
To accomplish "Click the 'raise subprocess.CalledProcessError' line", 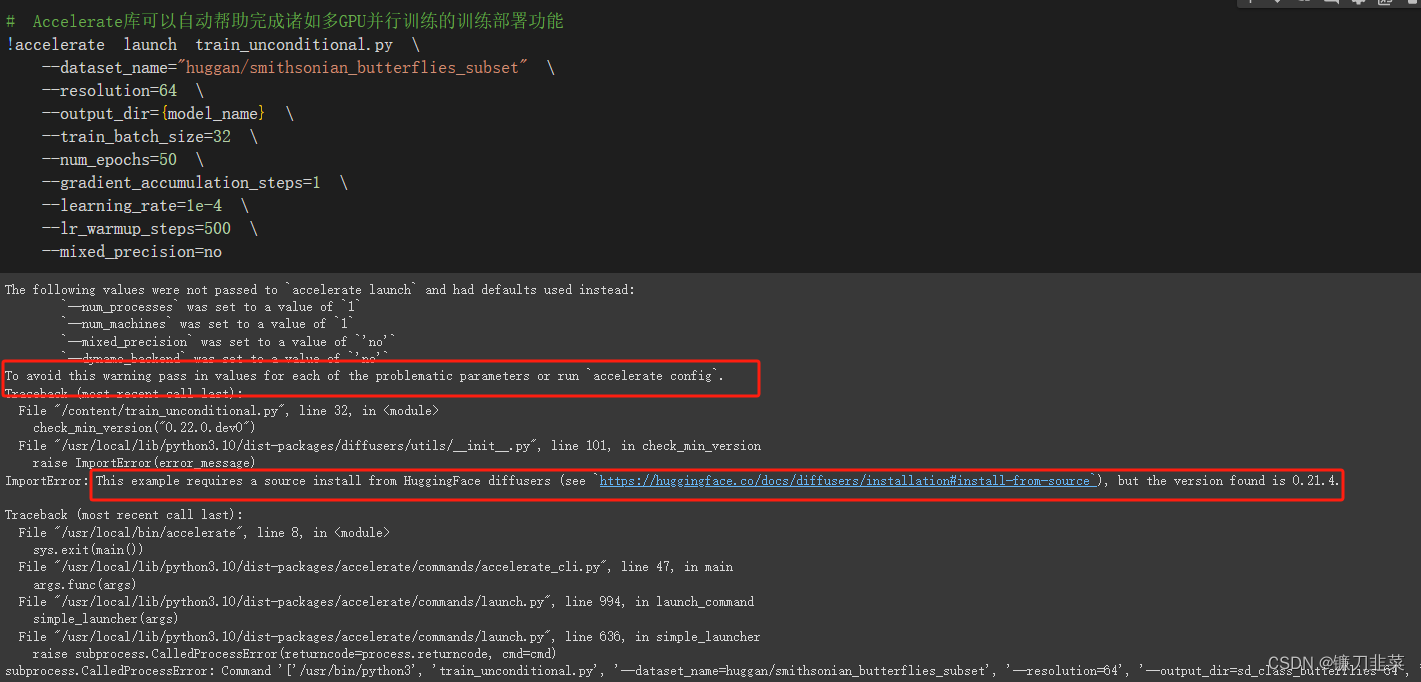I will (294, 654).
